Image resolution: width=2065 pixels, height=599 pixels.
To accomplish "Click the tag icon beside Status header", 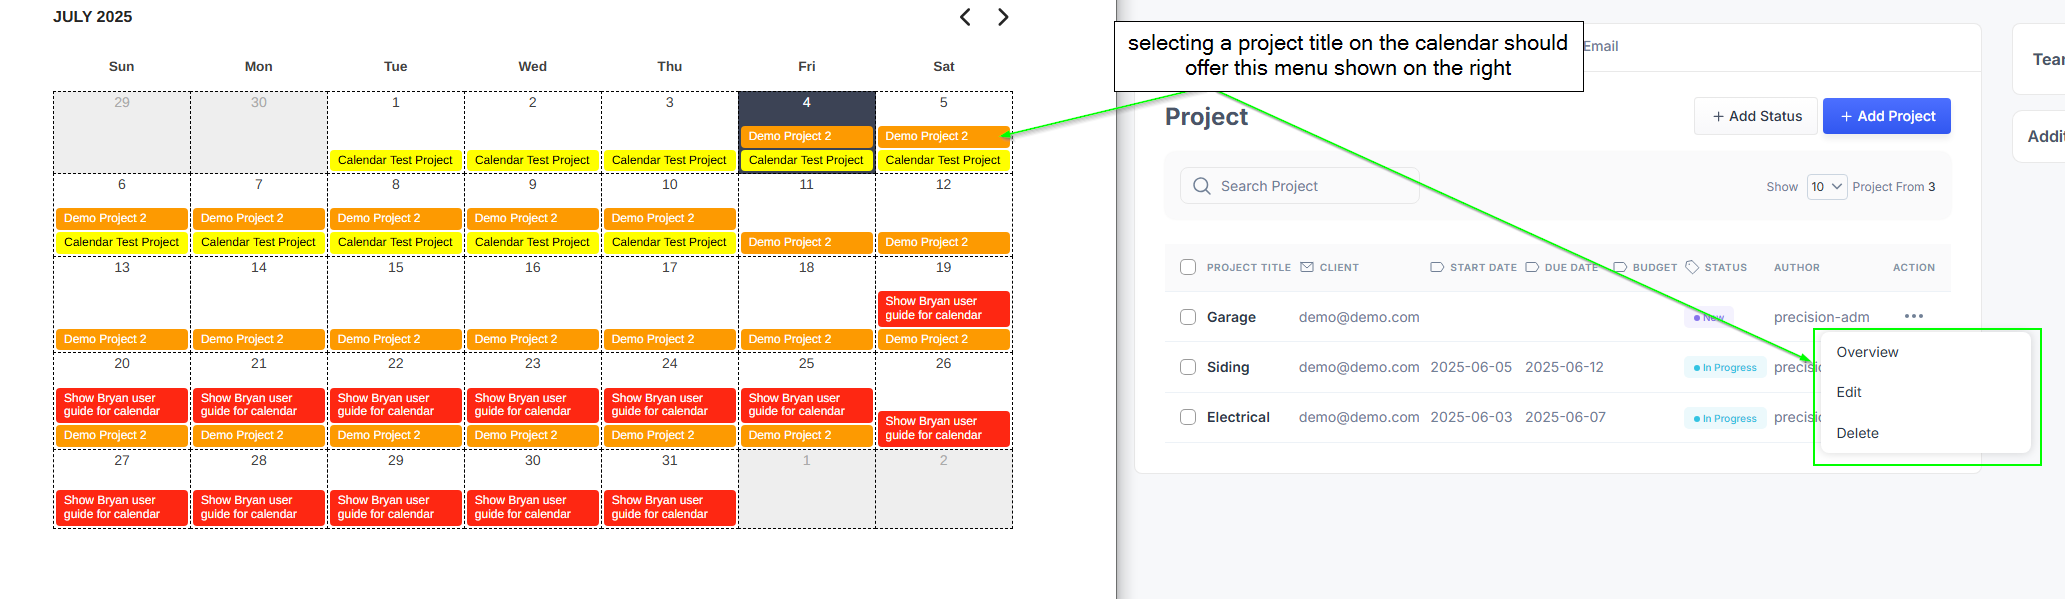I will (x=1692, y=267).
